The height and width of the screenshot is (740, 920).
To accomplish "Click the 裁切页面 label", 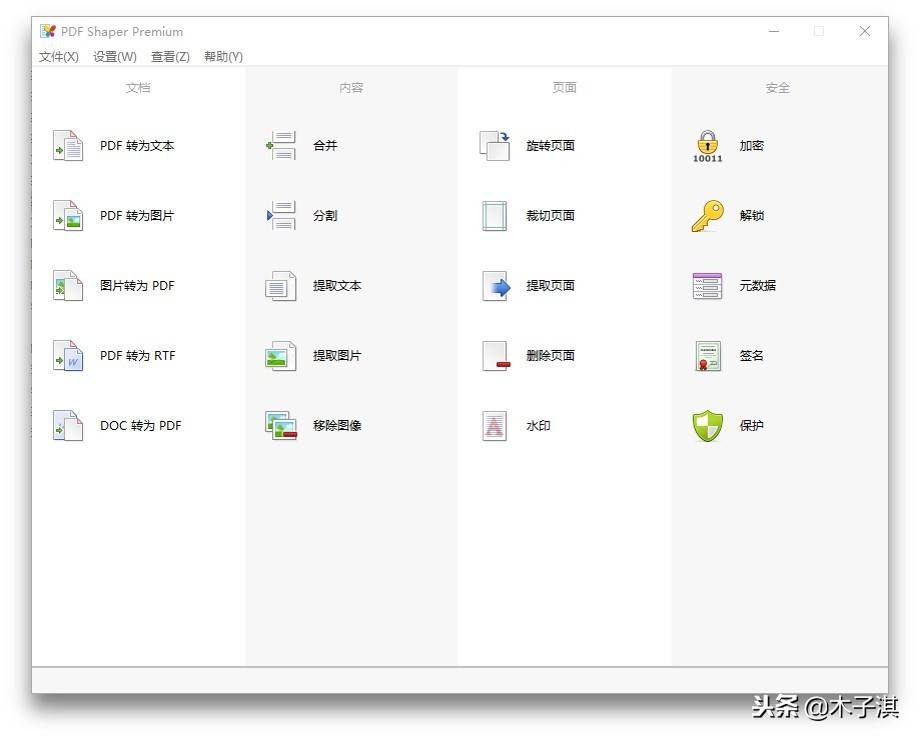I will [550, 216].
